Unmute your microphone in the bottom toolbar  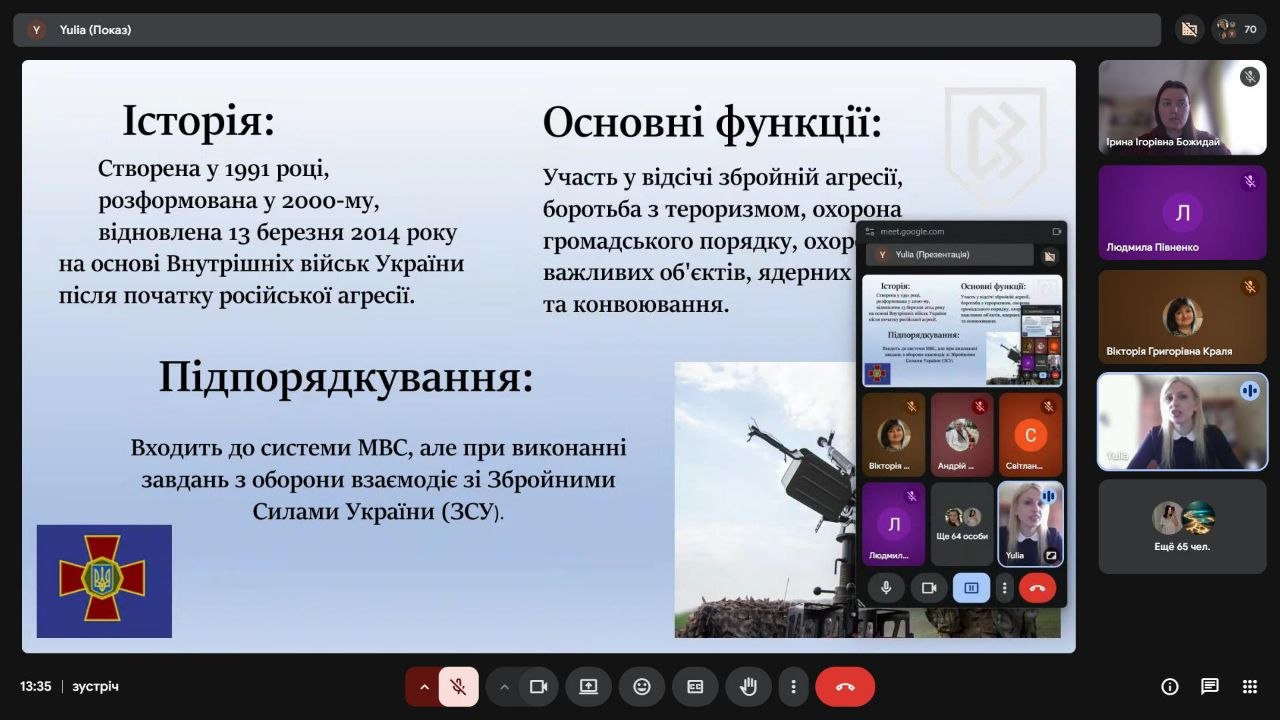[x=458, y=687]
